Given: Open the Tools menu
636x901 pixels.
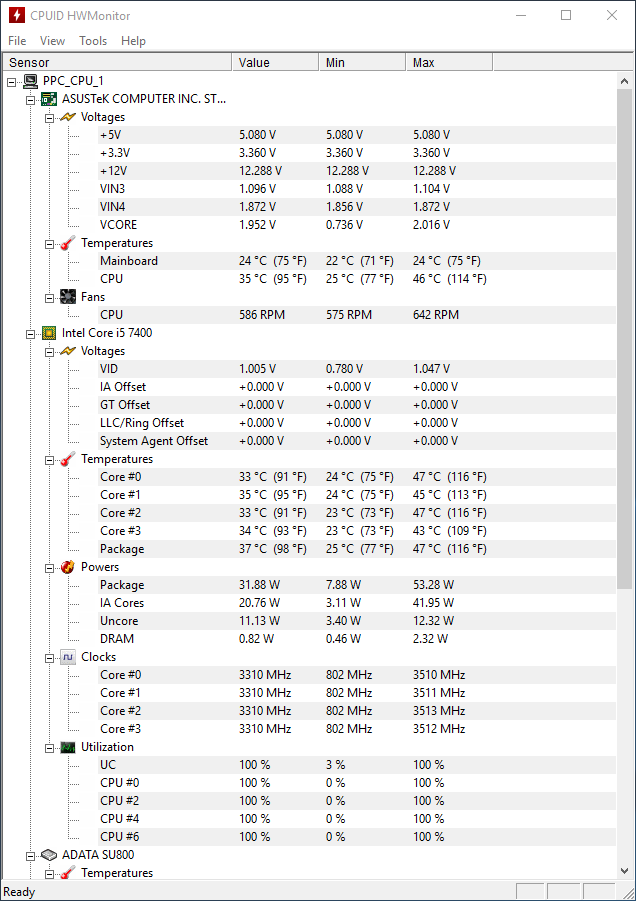Looking at the screenshot, I should point(93,41).
